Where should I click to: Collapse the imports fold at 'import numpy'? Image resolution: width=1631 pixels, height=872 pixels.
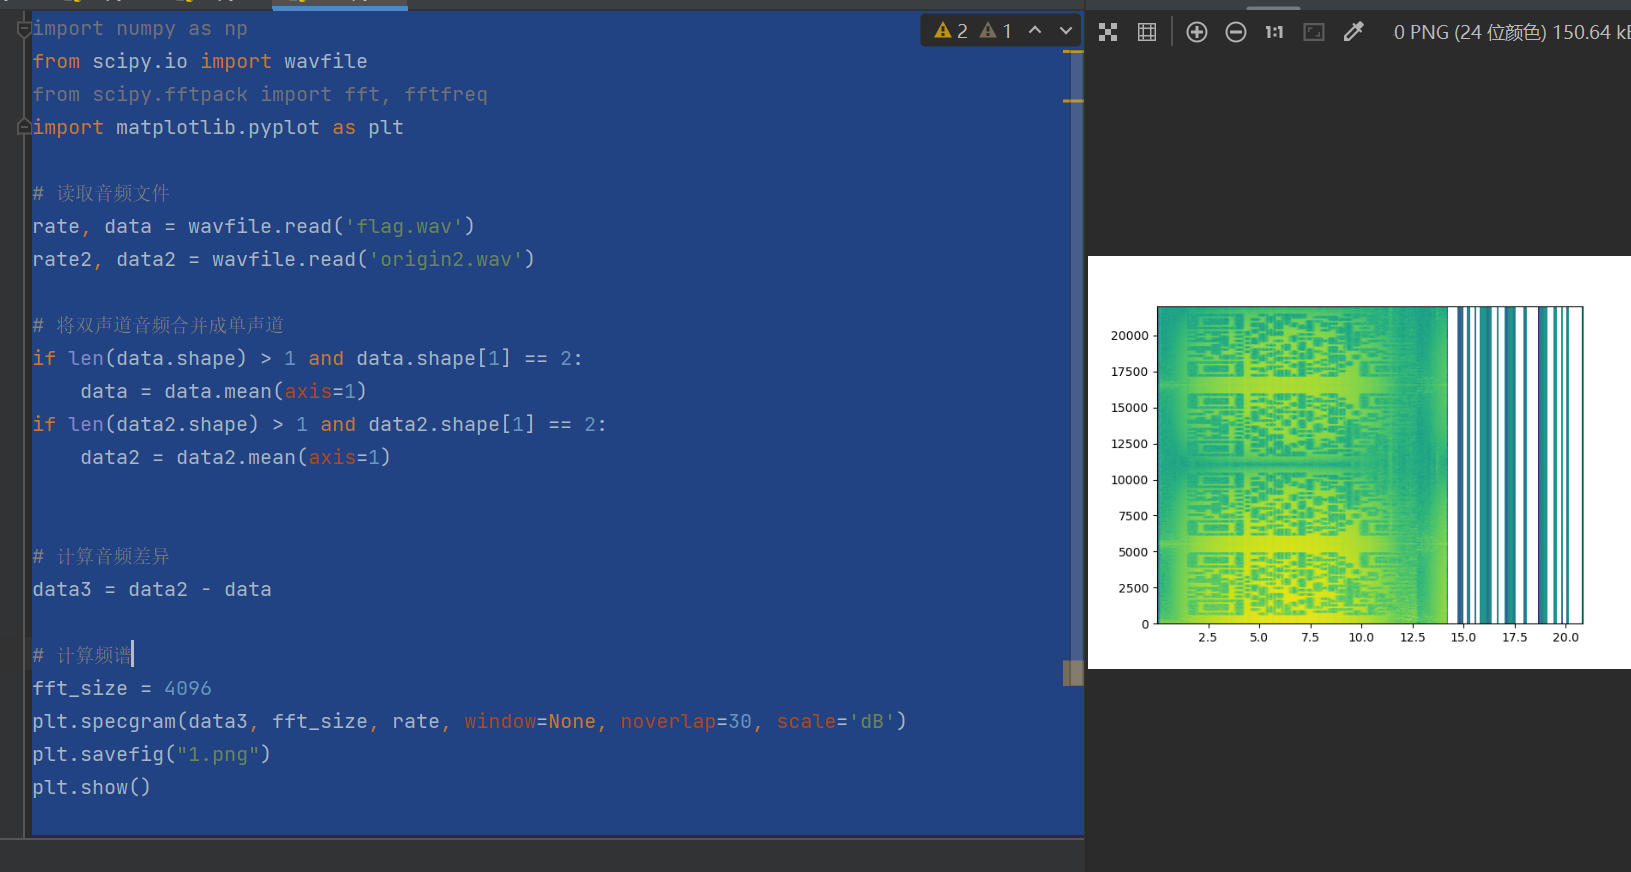tap(24, 29)
